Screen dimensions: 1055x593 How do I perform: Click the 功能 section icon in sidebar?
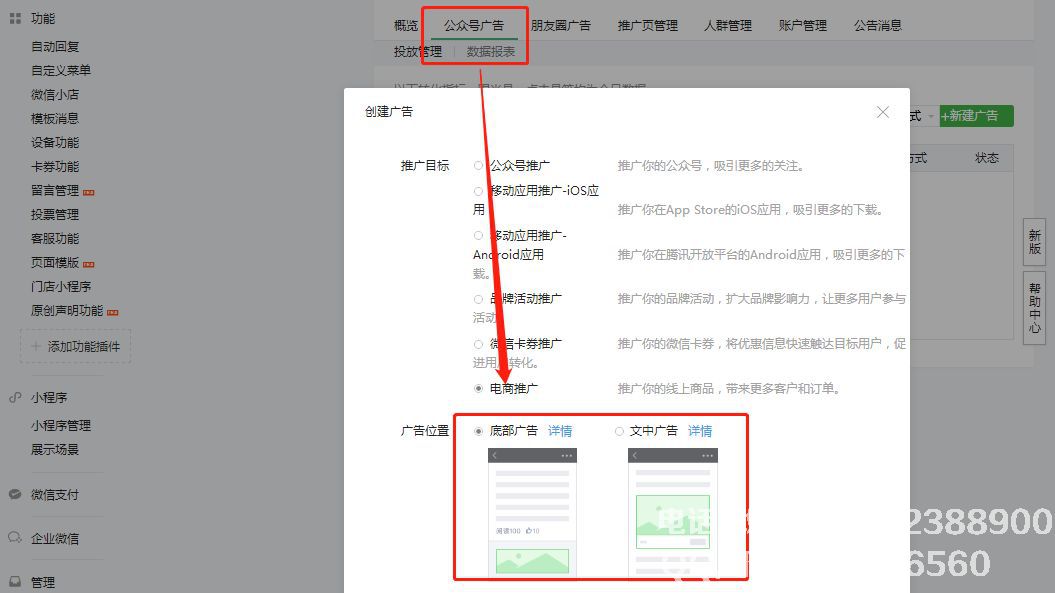coord(15,19)
